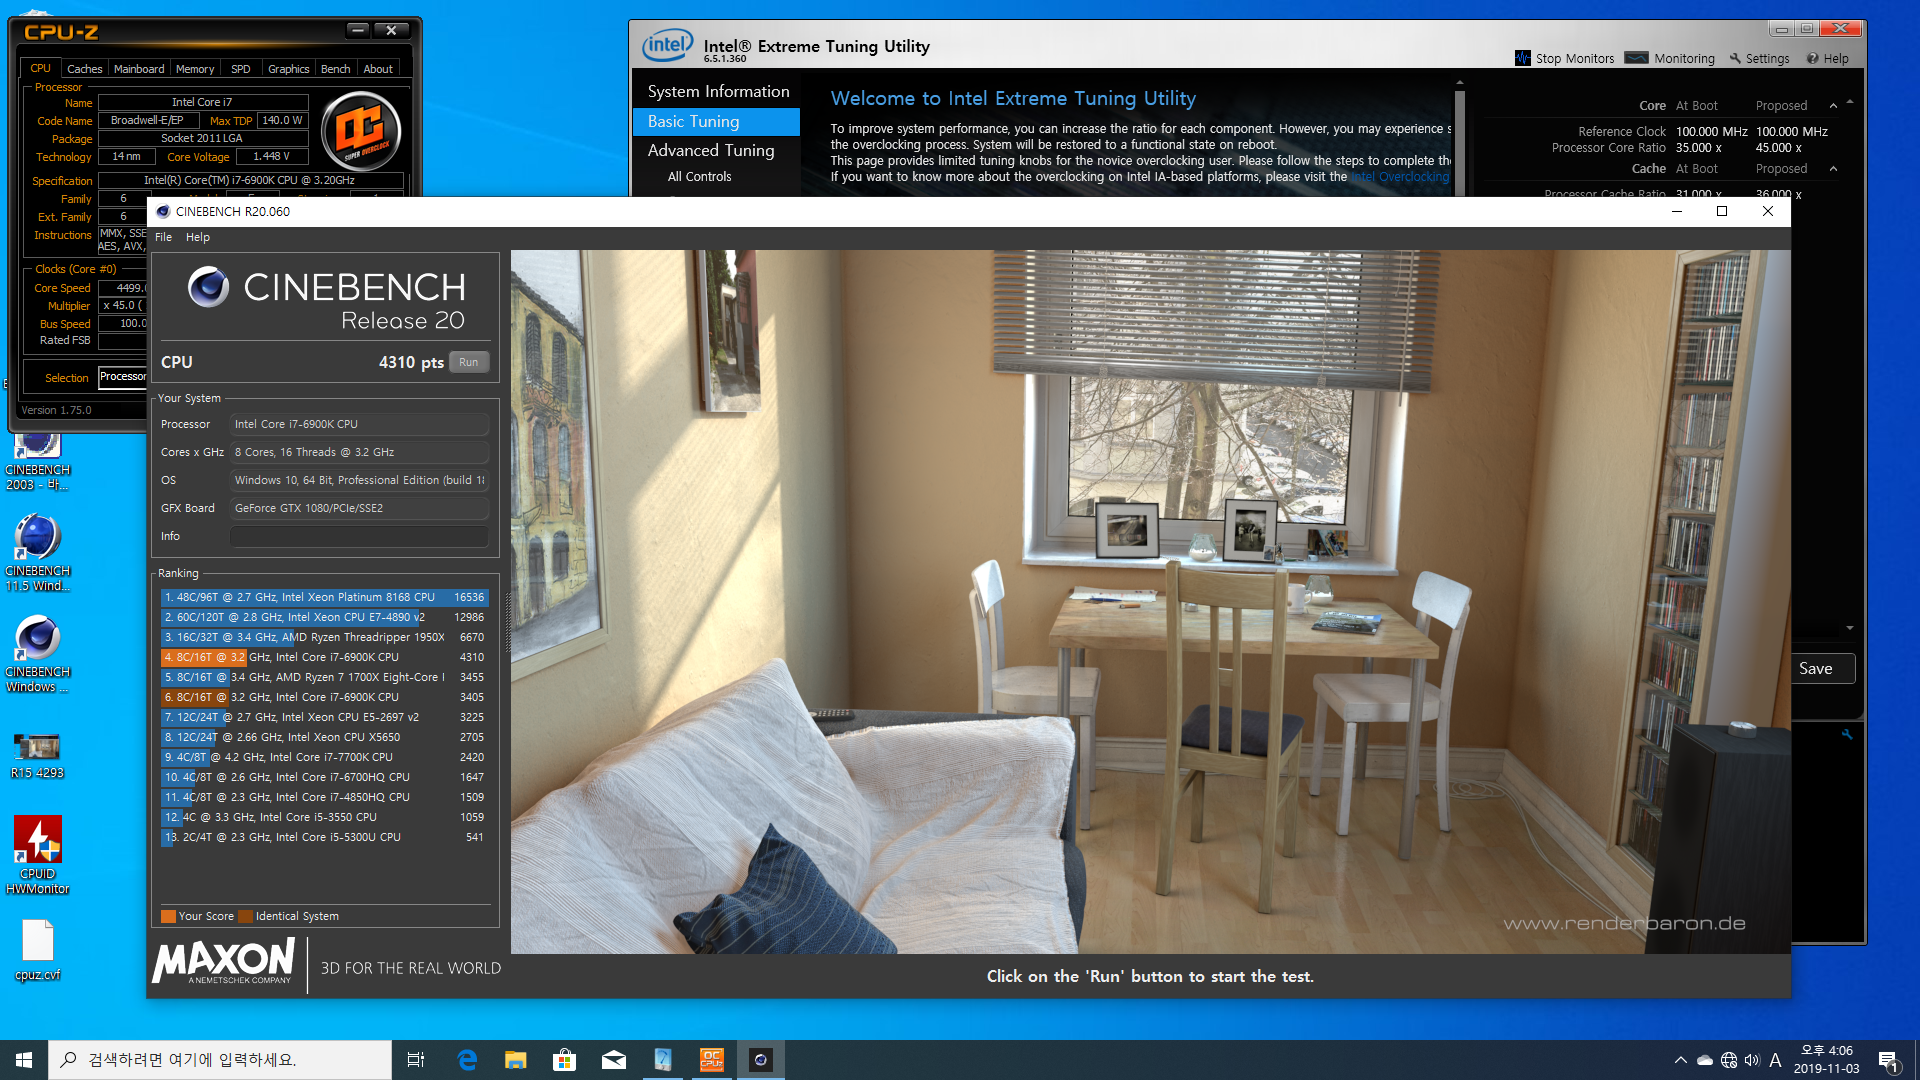This screenshot has width=1920, height=1080.
Task: Click the Save button in Intel XTU
Action: click(1824, 669)
